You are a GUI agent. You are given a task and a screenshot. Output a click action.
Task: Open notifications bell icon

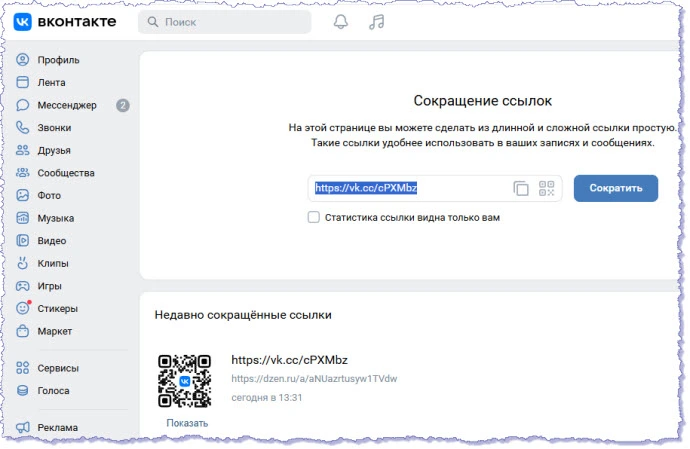tap(341, 21)
